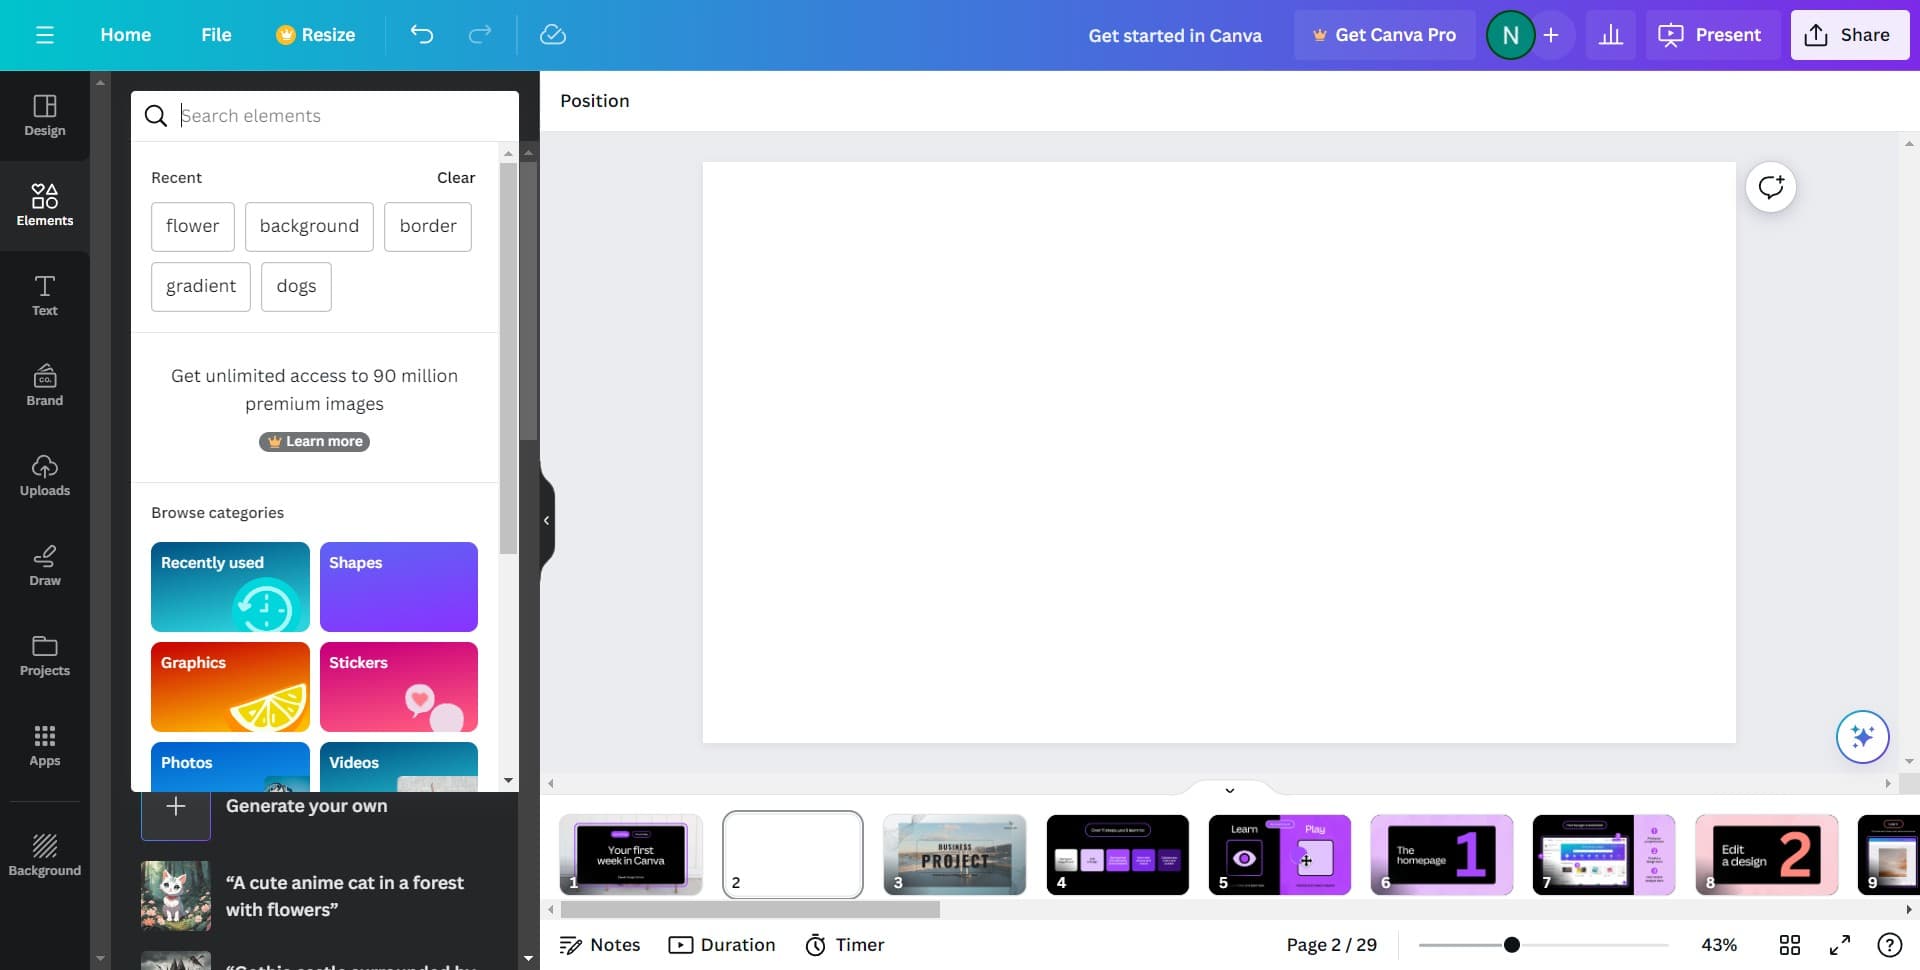Screen dimensions: 1920x970
Task: Open the Projects panel
Action: pyautogui.click(x=44, y=655)
